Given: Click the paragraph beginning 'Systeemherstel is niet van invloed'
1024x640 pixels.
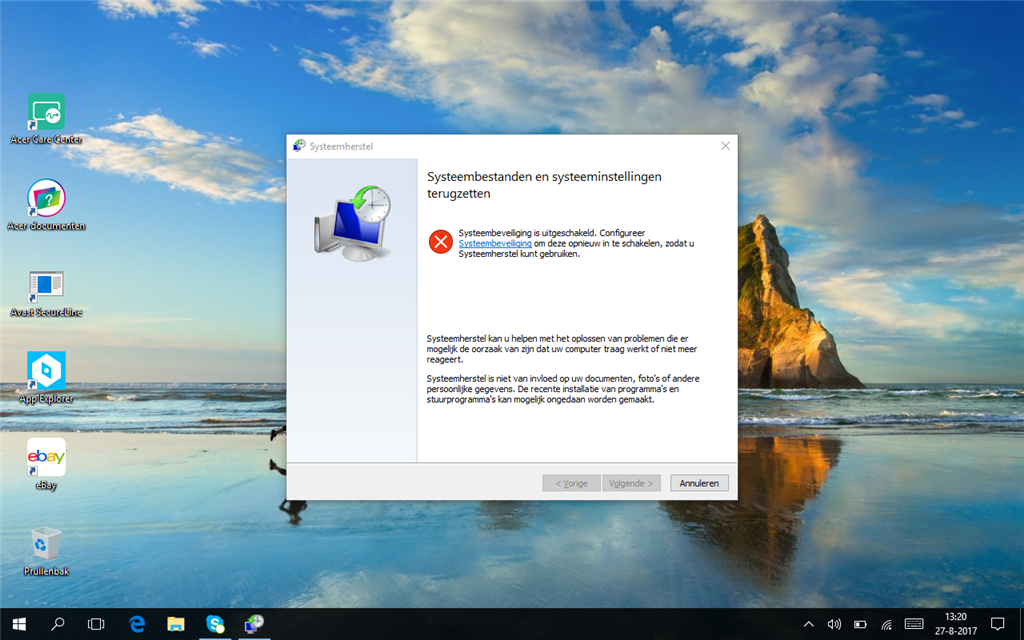Looking at the screenshot, I should (563, 389).
